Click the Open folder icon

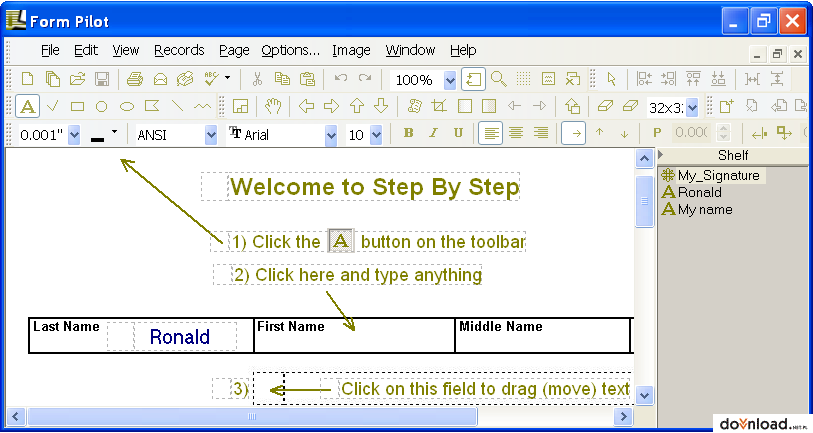point(77,79)
